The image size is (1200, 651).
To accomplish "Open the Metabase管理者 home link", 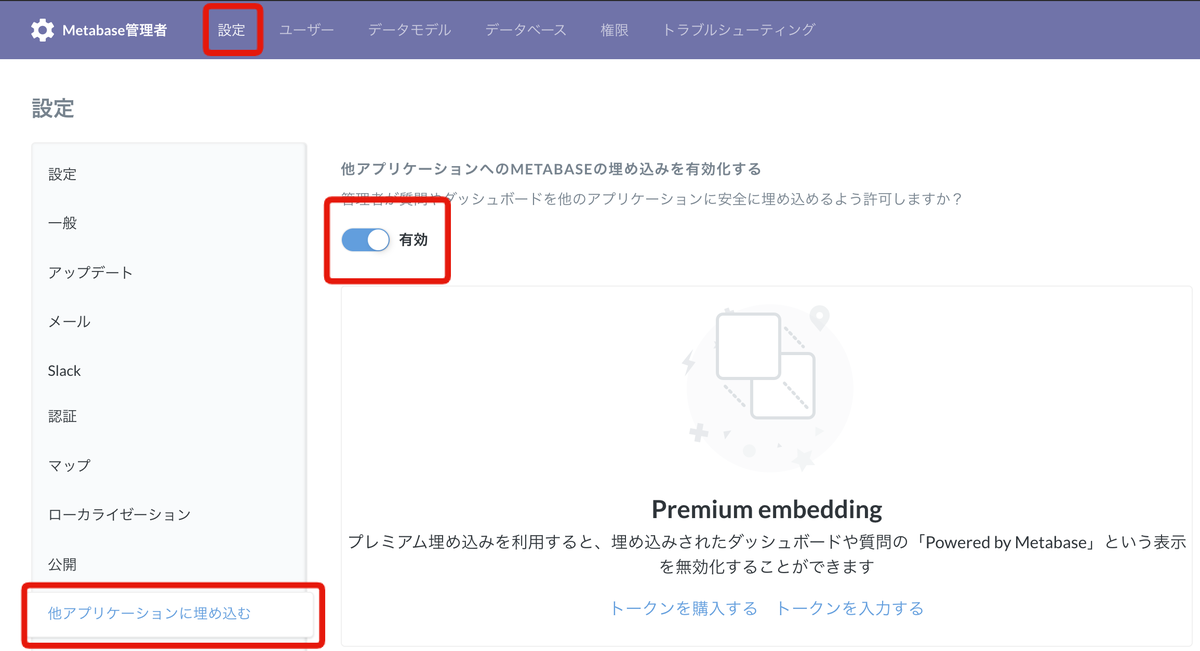I will point(113,29).
